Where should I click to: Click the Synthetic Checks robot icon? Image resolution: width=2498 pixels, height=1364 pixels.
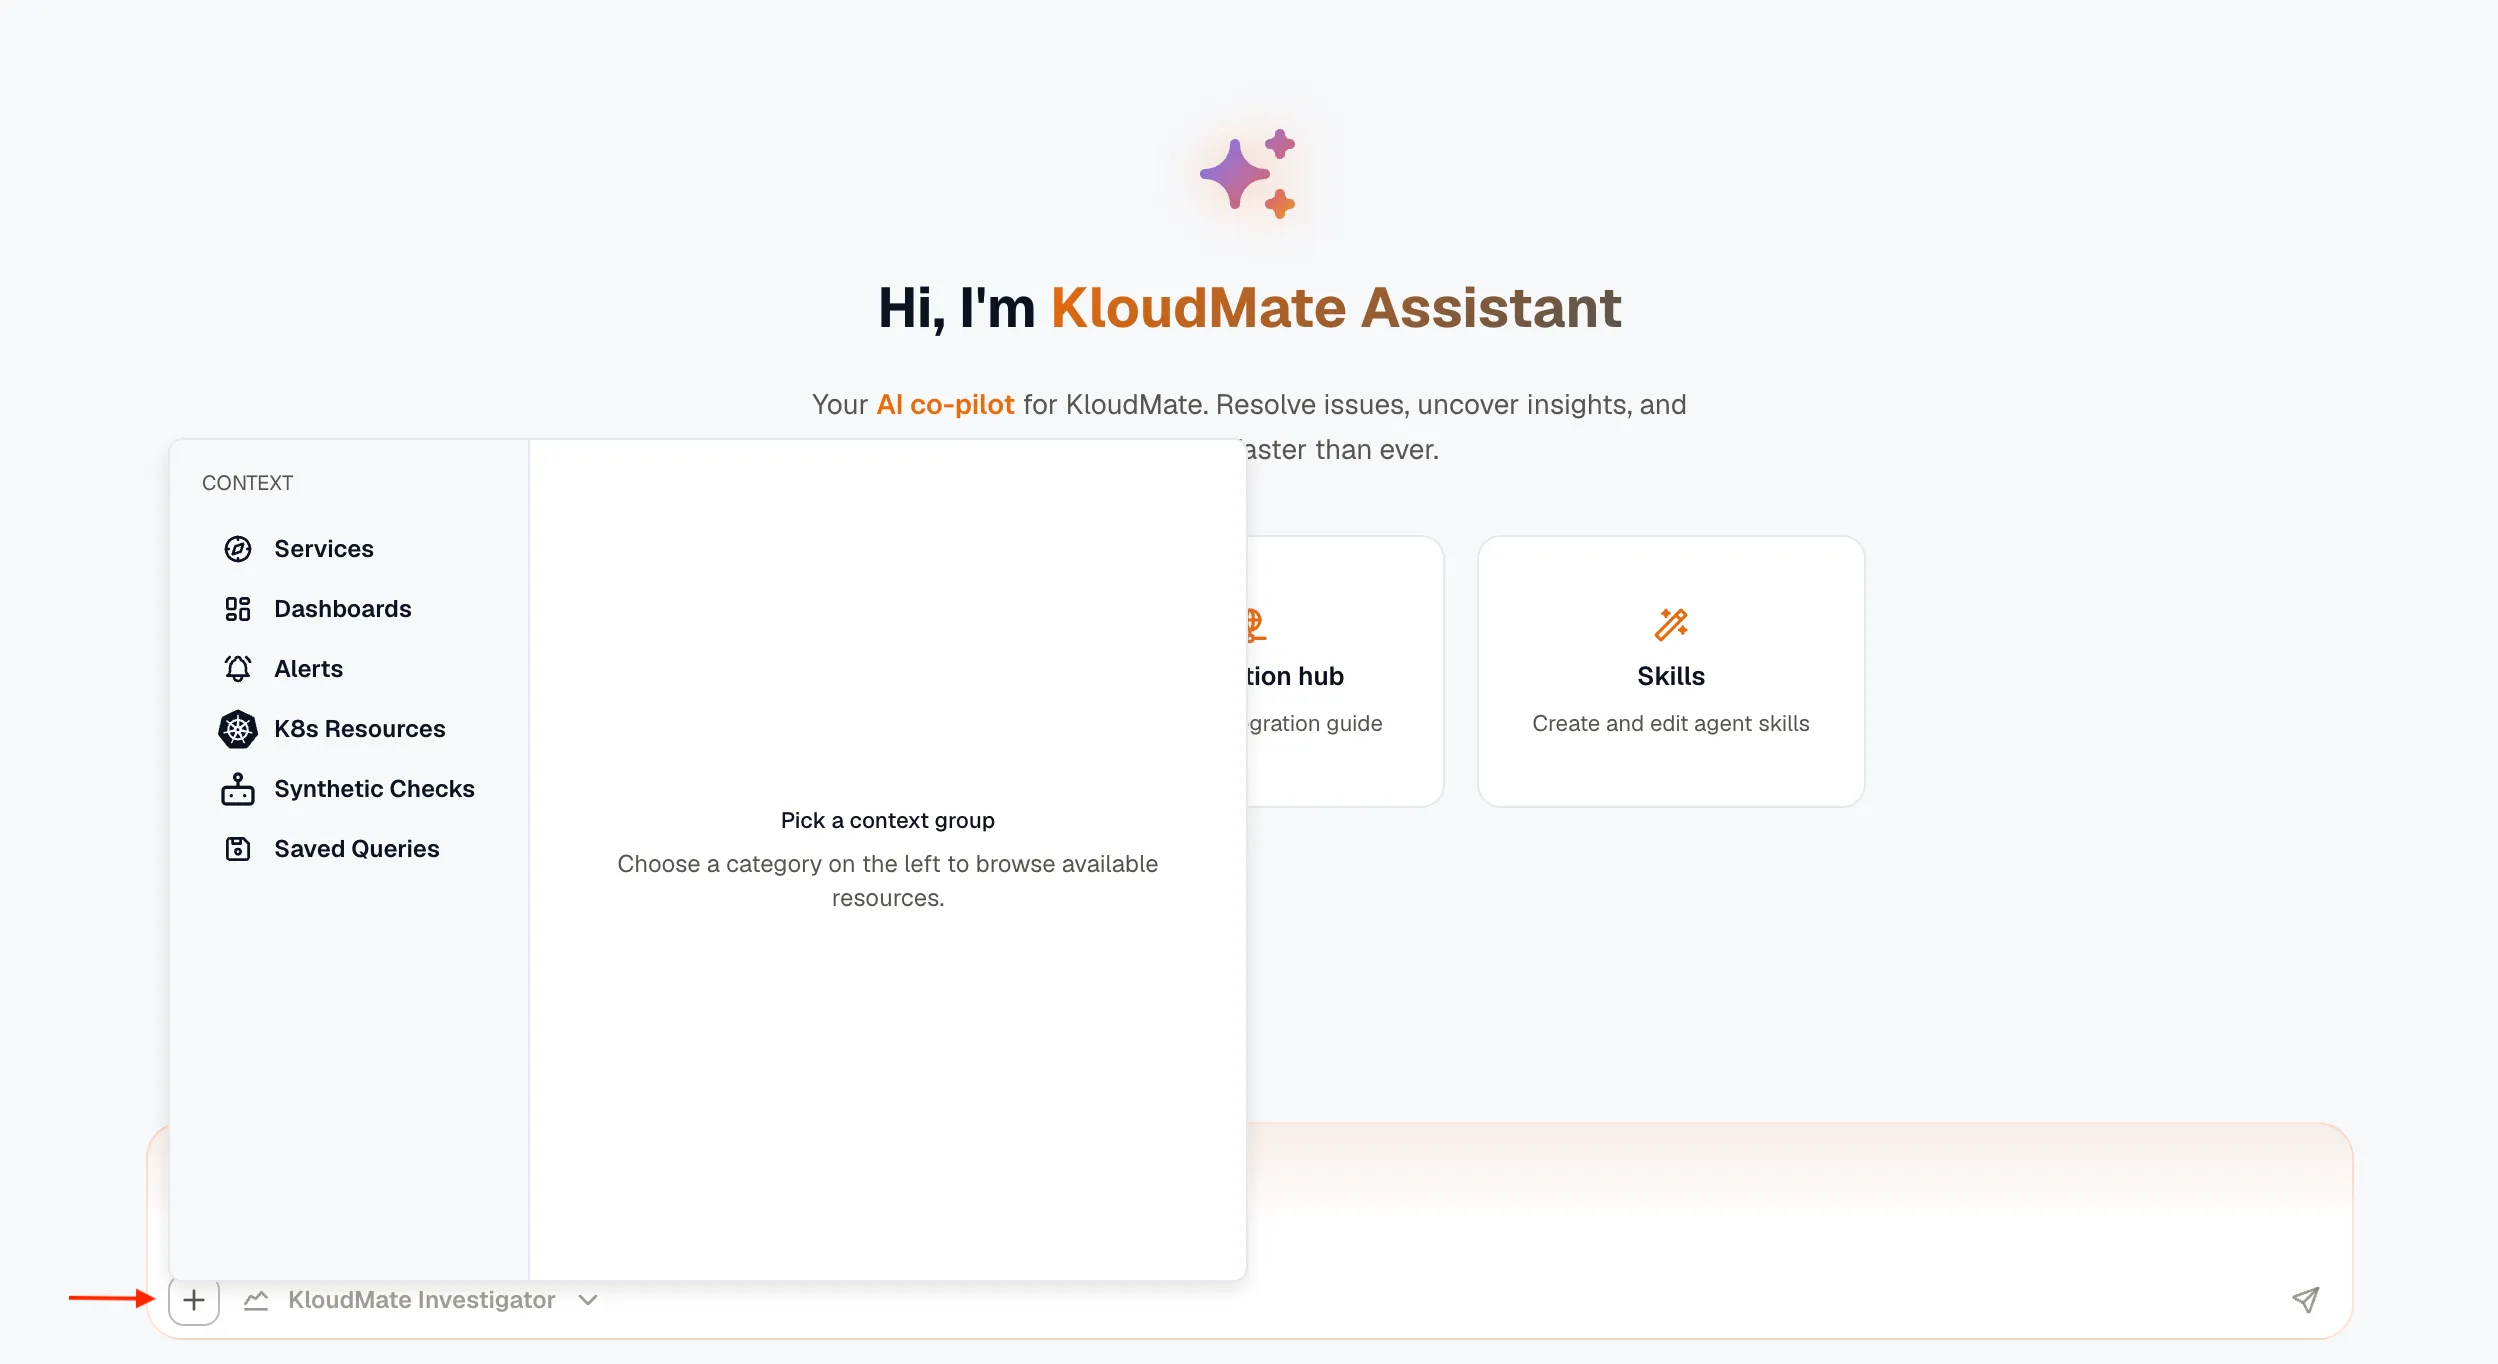[238, 789]
